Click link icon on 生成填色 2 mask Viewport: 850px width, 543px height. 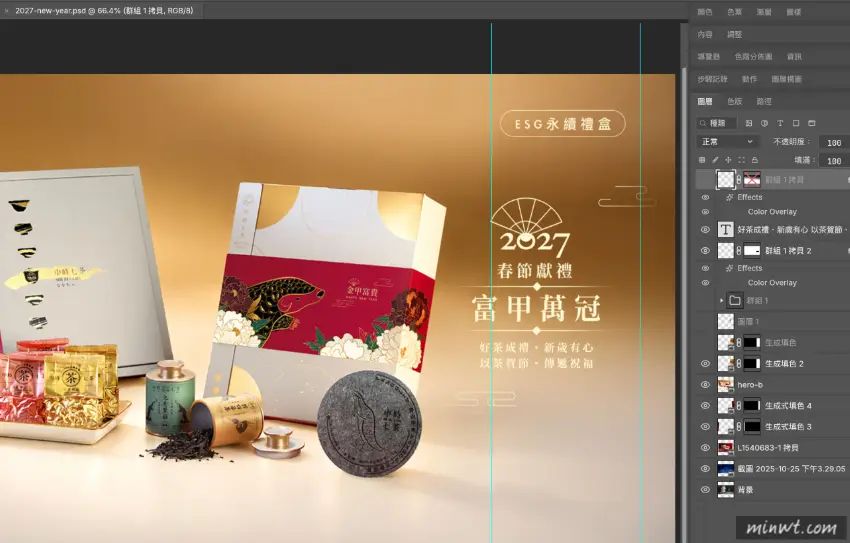point(738,364)
